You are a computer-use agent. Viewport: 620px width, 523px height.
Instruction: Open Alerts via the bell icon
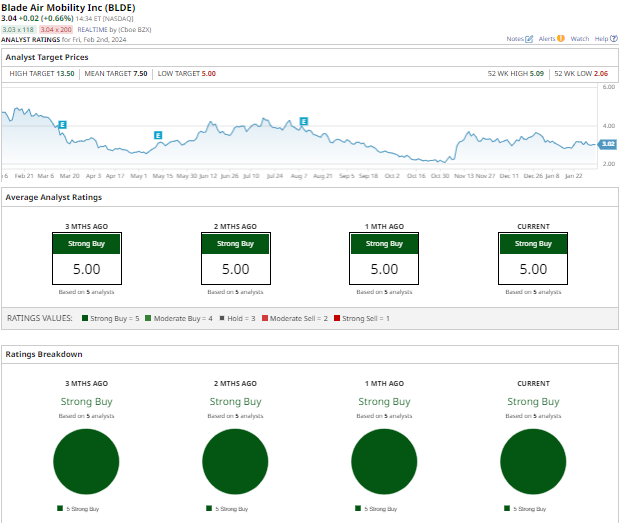(x=560, y=39)
